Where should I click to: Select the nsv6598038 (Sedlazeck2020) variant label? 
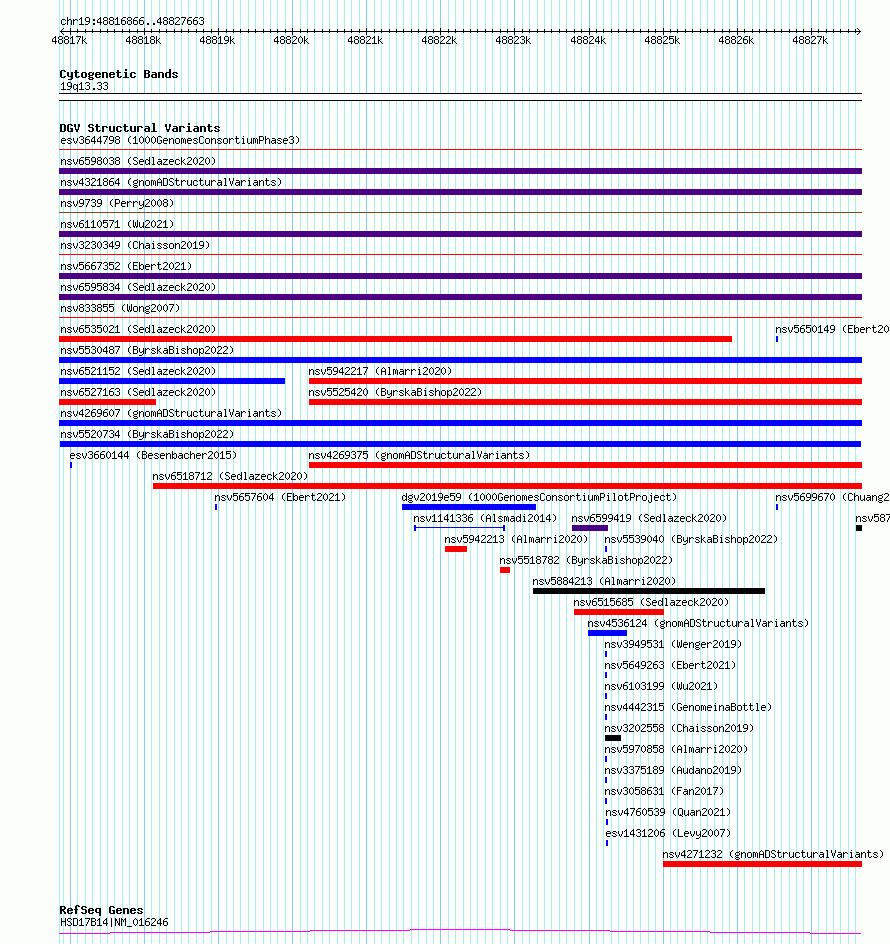(x=138, y=161)
